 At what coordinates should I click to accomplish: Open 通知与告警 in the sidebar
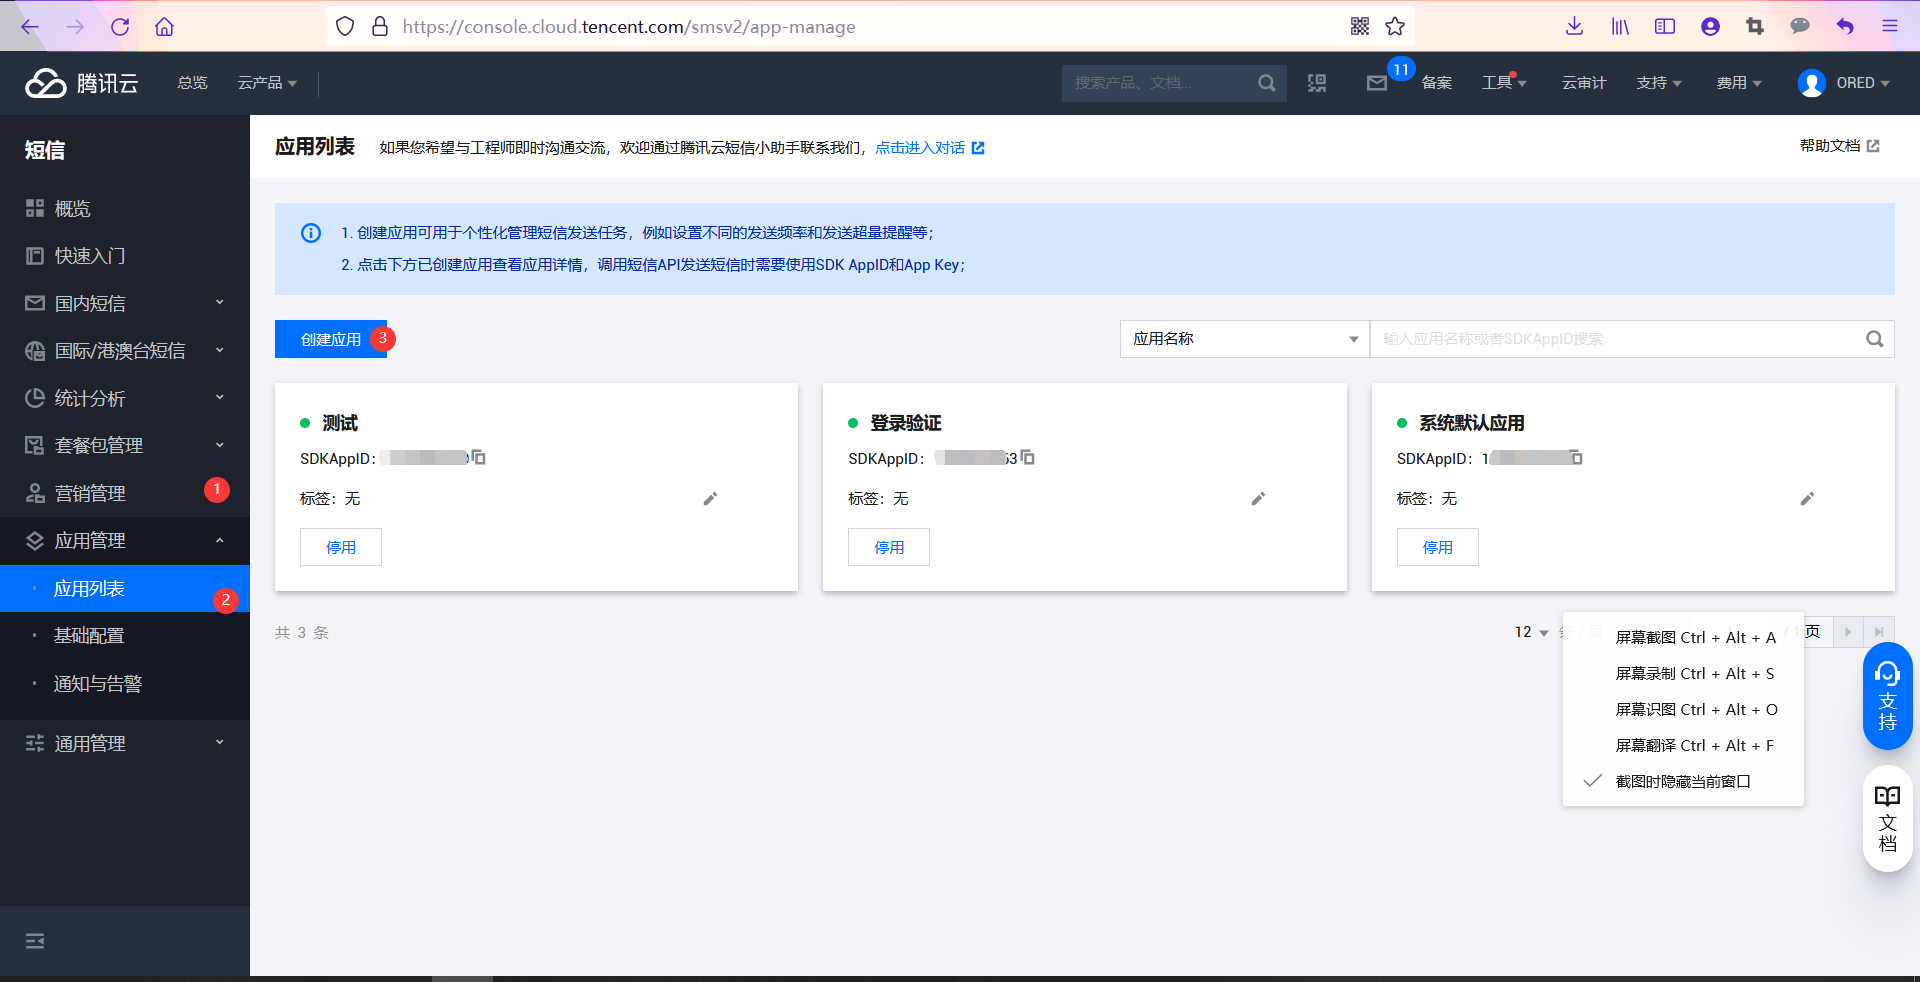coord(125,684)
